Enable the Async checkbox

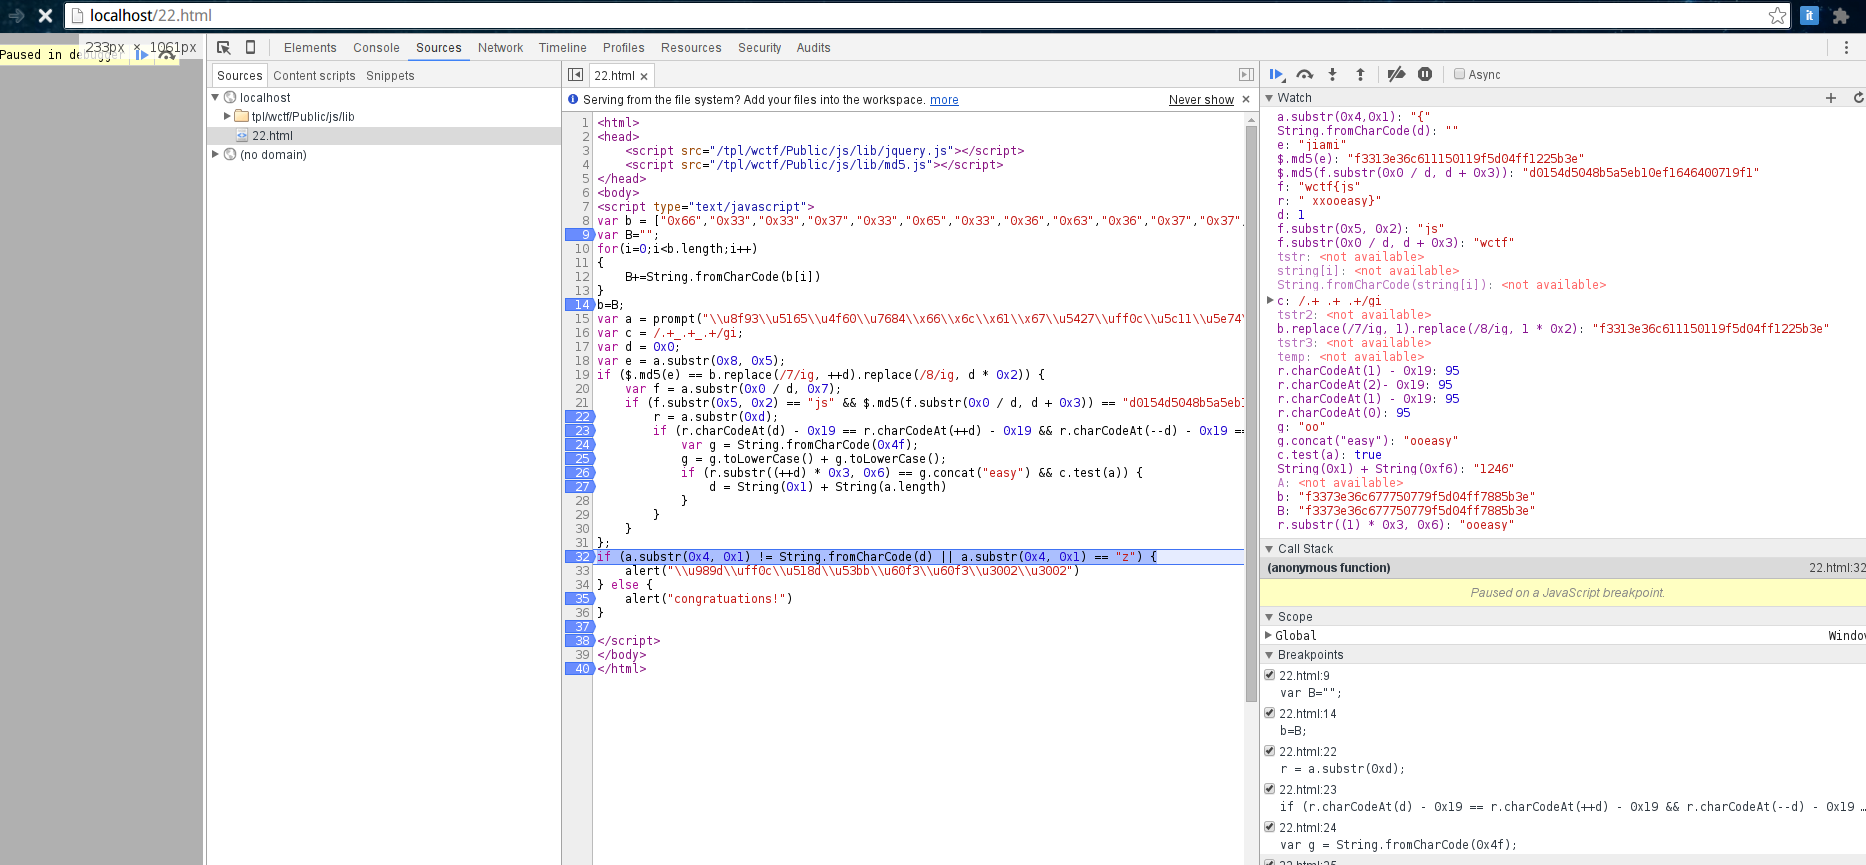click(1460, 74)
